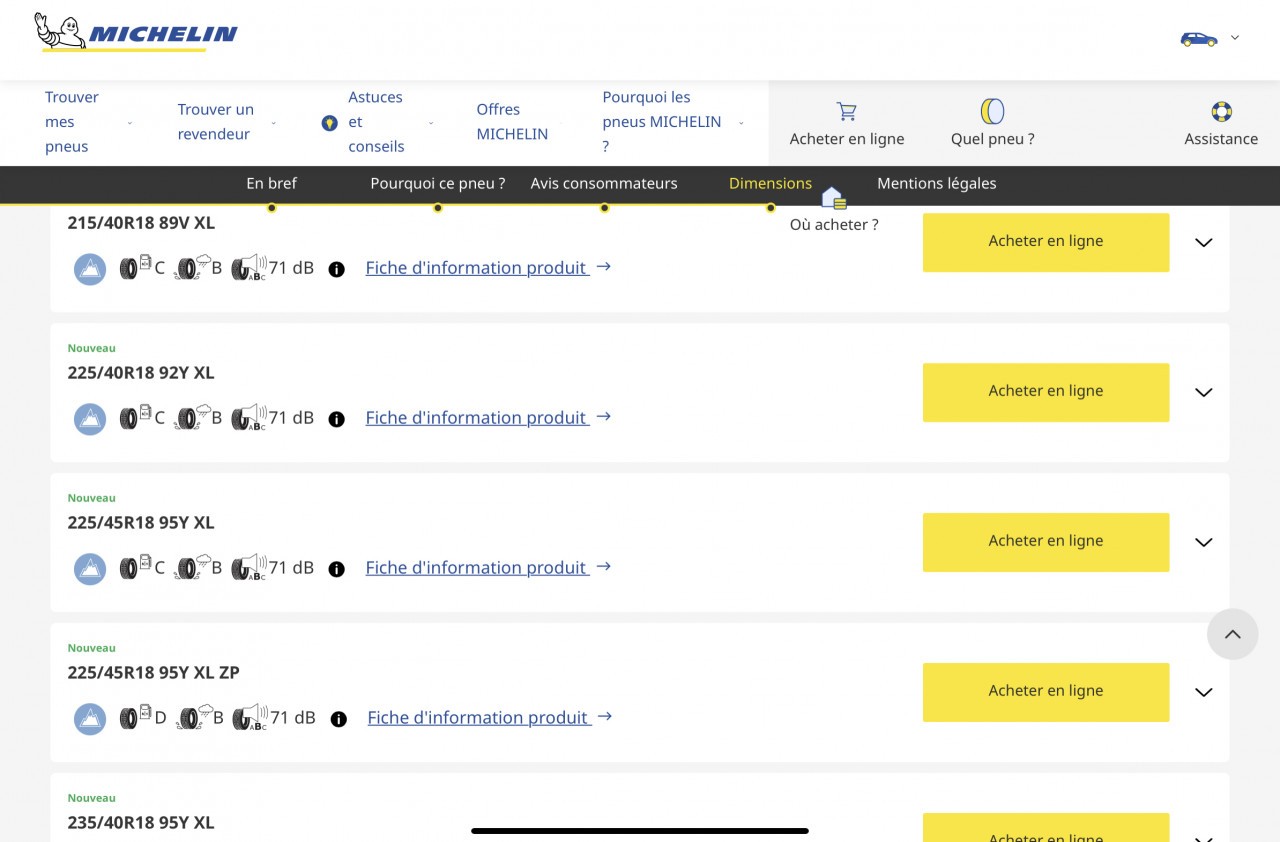Image resolution: width=1280 pixels, height=842 pixels.
Task: Click the Acheter en ligne cart icon
Action: coord(847,111)
